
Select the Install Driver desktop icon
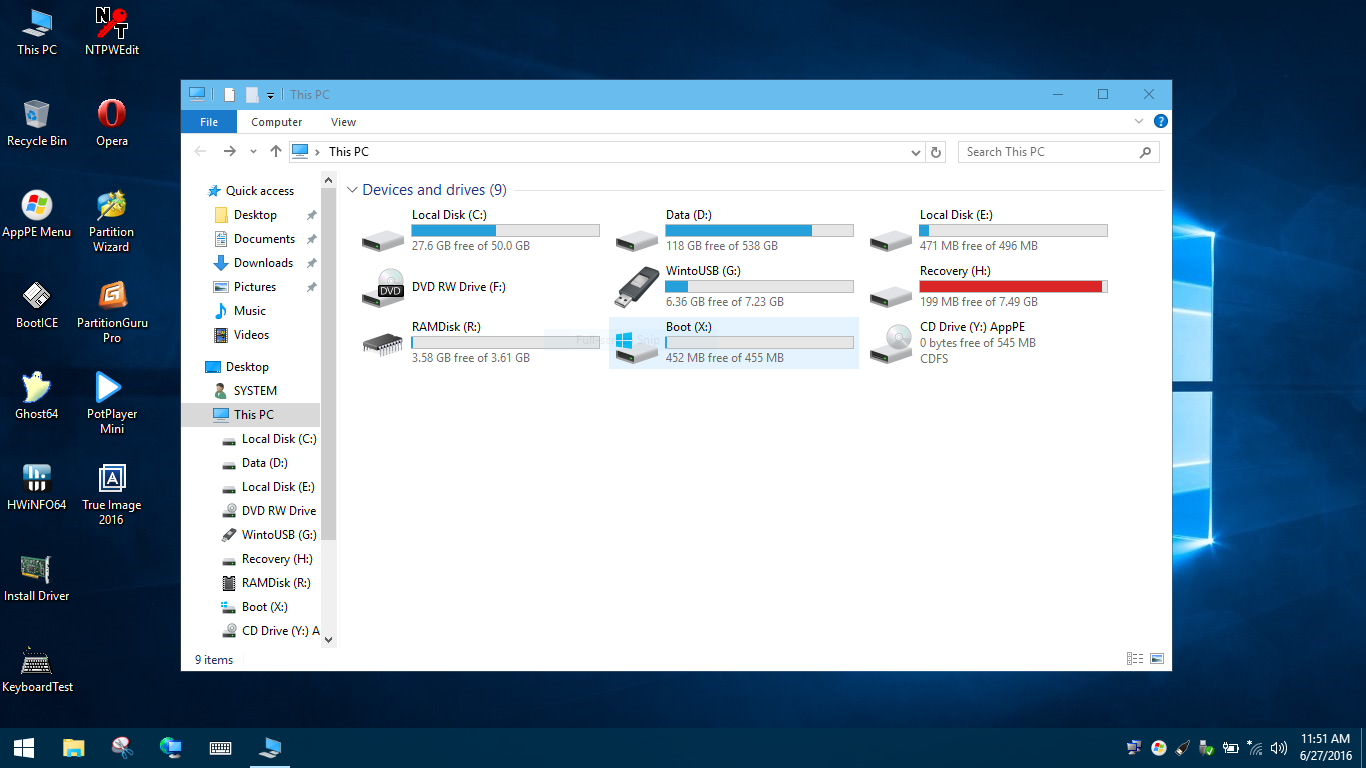(x=37, y=578)
